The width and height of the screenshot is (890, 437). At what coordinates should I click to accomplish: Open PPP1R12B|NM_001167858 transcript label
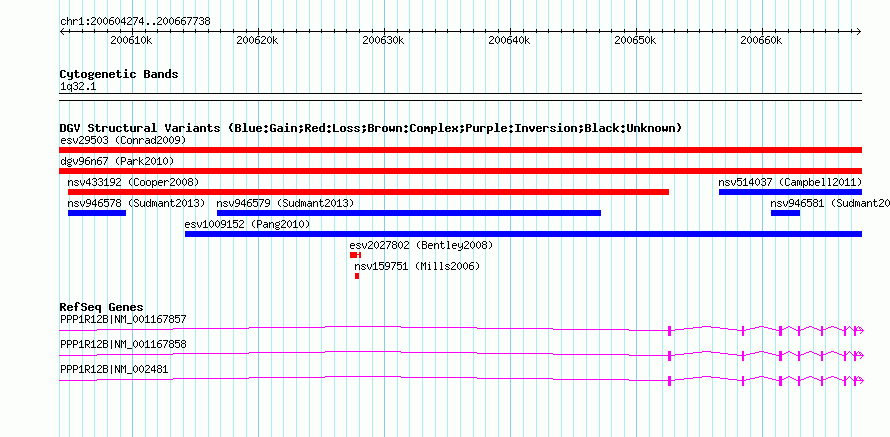(123, 344)
